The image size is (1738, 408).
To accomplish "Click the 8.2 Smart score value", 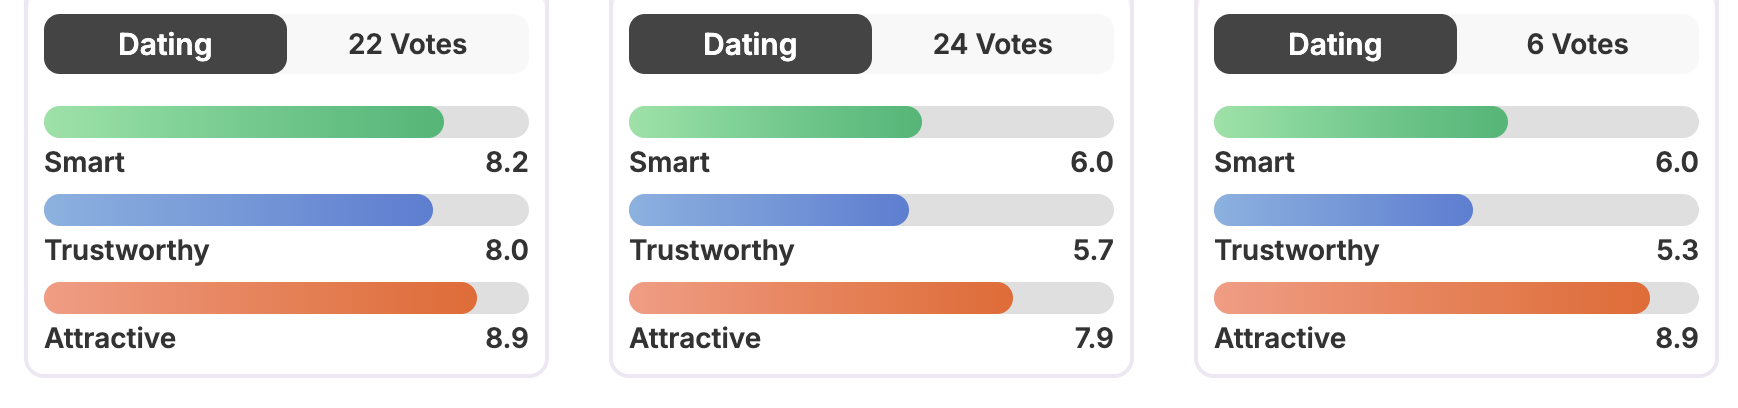I will (507, 162).
